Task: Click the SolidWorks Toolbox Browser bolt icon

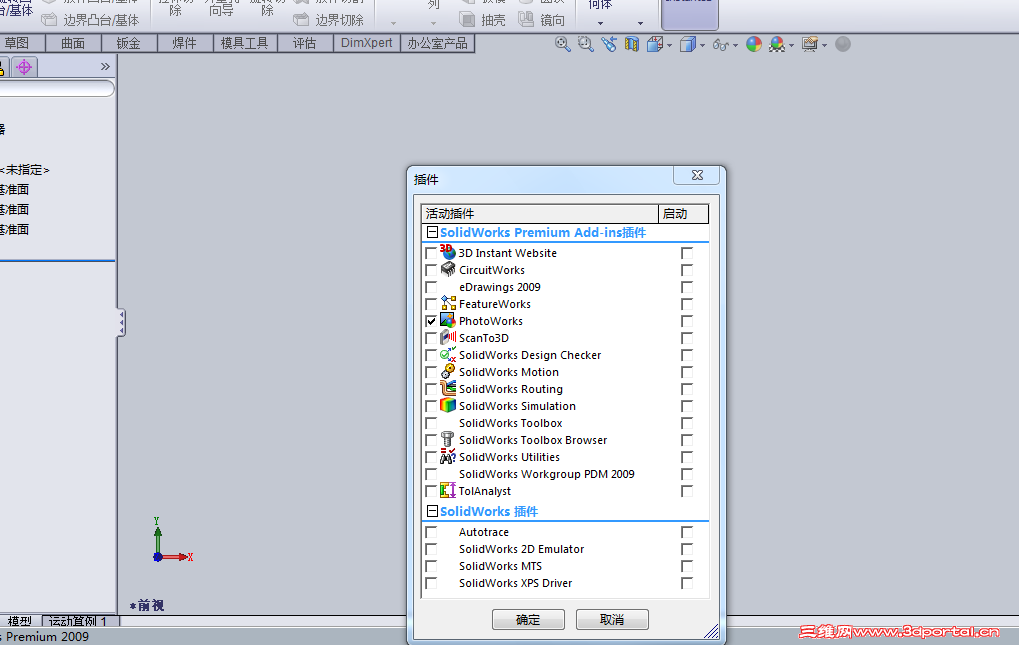Action: [x=447, y=439]
